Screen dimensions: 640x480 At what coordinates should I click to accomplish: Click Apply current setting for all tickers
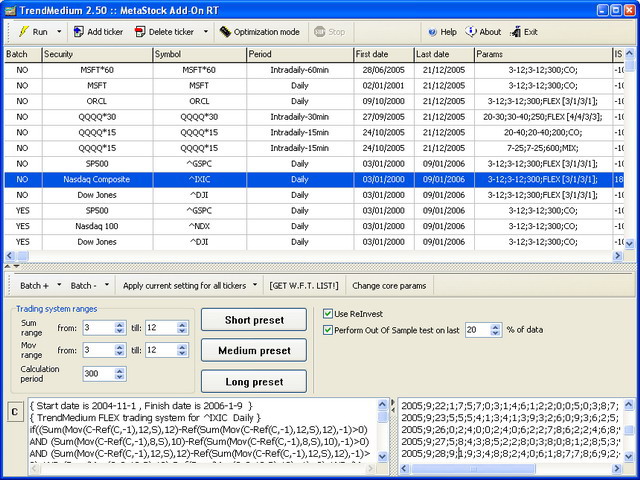[184, 286]
